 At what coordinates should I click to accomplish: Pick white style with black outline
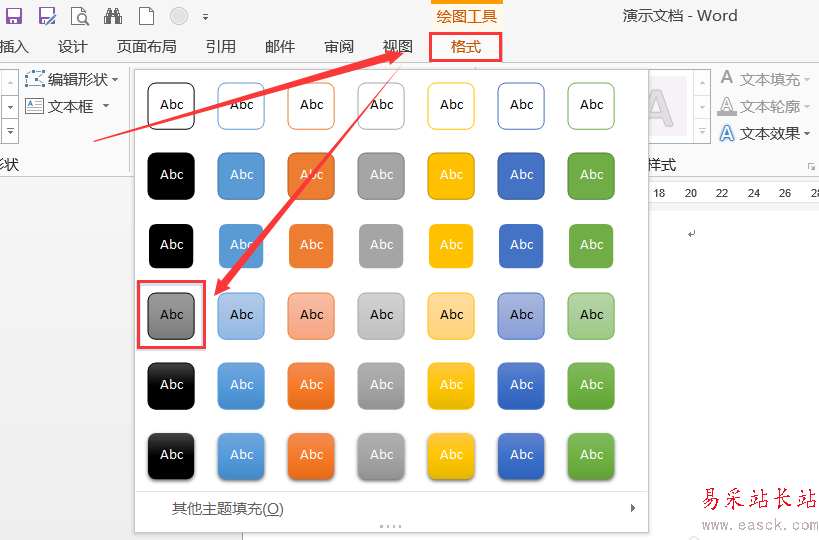coord(171,106)
